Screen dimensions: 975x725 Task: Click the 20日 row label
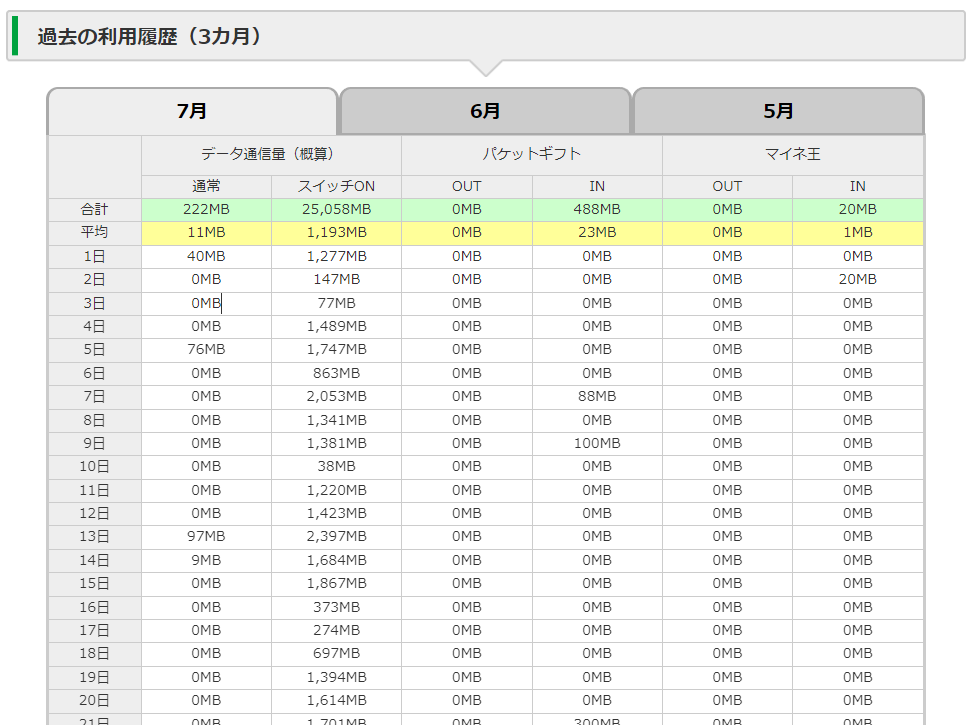coord(95,701)
